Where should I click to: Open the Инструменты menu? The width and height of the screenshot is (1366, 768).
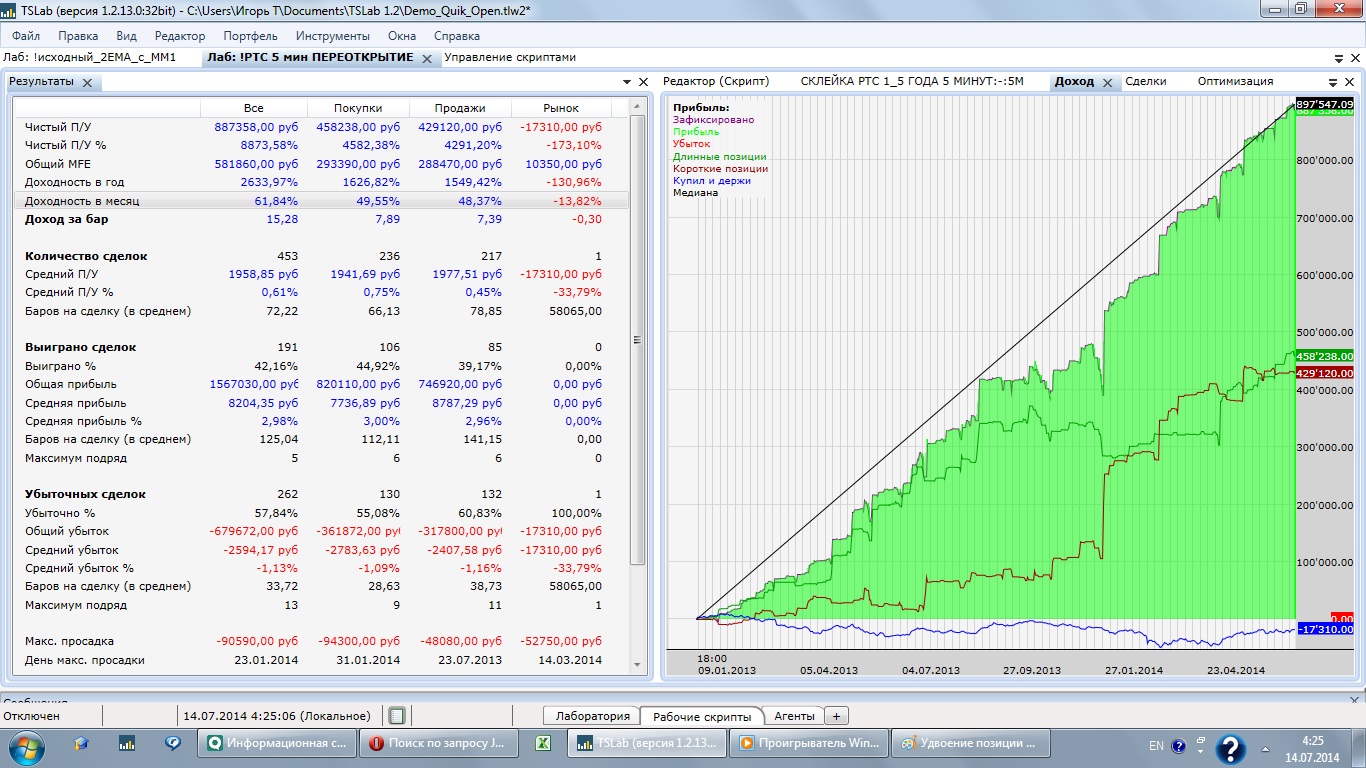(332, 35)
